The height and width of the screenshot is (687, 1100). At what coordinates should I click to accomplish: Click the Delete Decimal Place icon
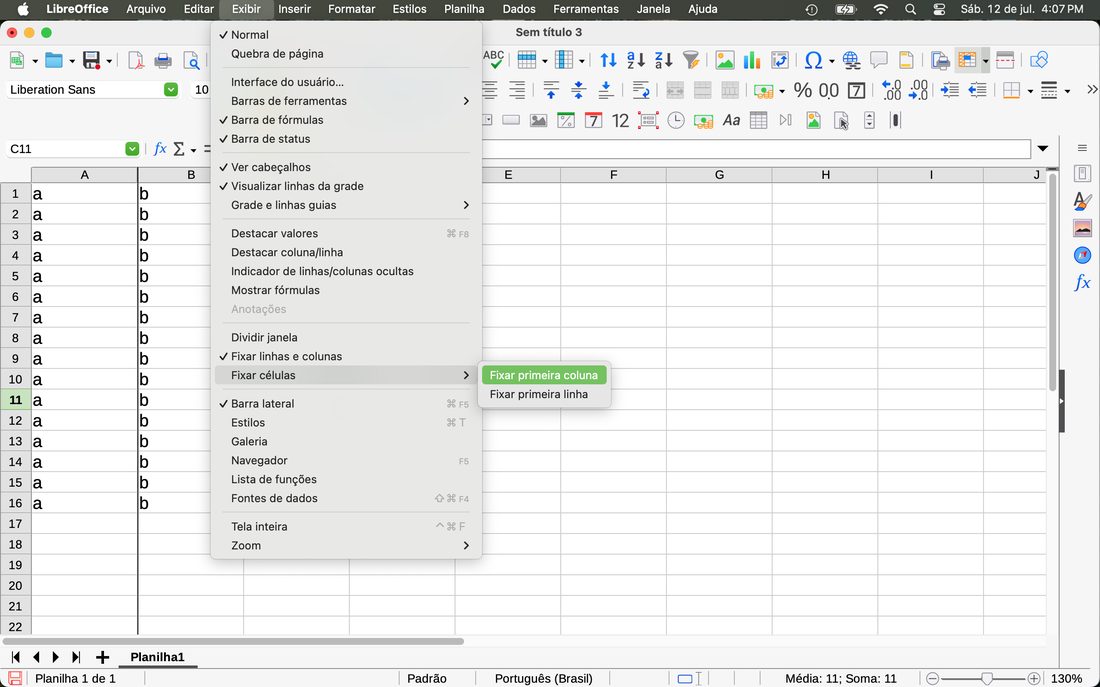point(918,90)
